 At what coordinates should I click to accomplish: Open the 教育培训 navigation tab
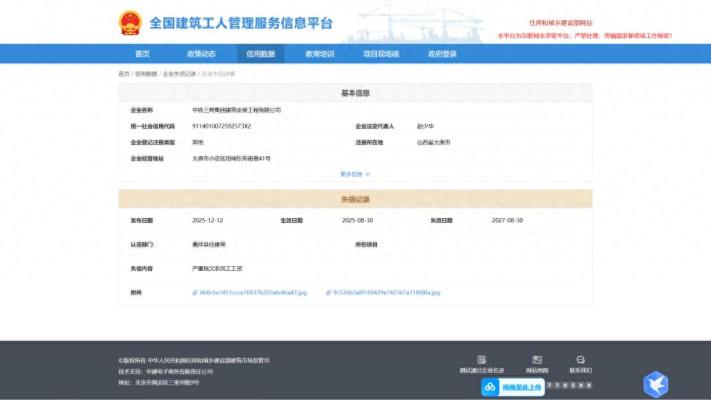[x=319, y=54]
